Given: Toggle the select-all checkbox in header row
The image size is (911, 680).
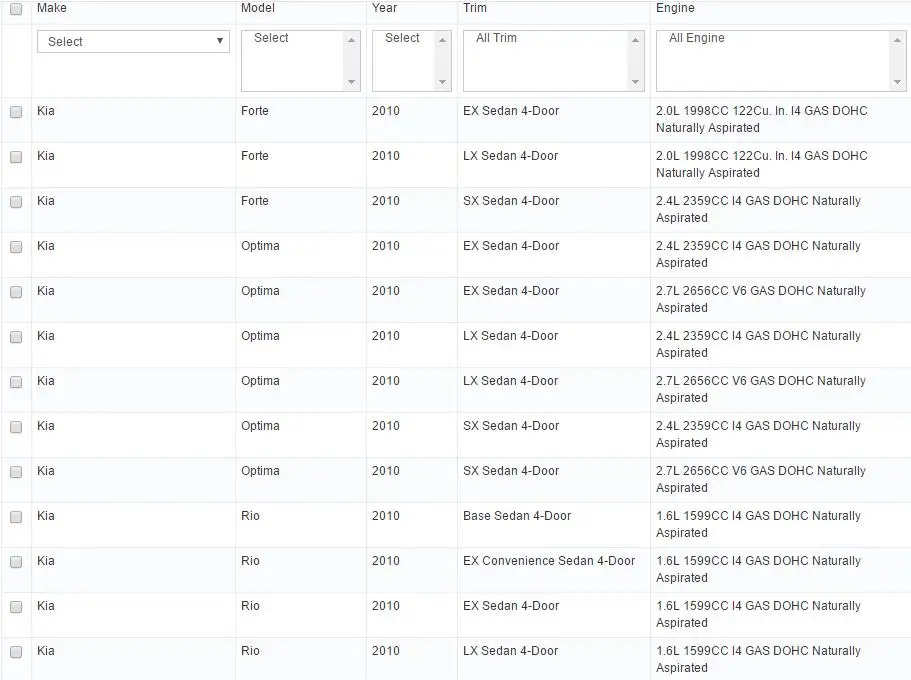Looking at the screenshot, I should 16,9.
